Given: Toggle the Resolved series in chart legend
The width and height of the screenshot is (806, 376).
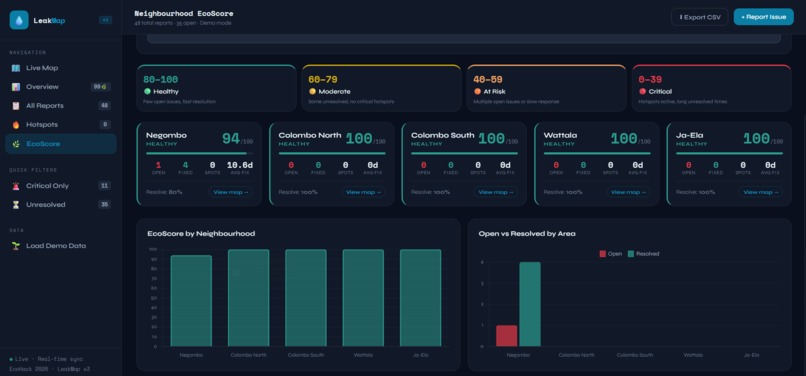Looking at the screenshot, I should 643,254.
